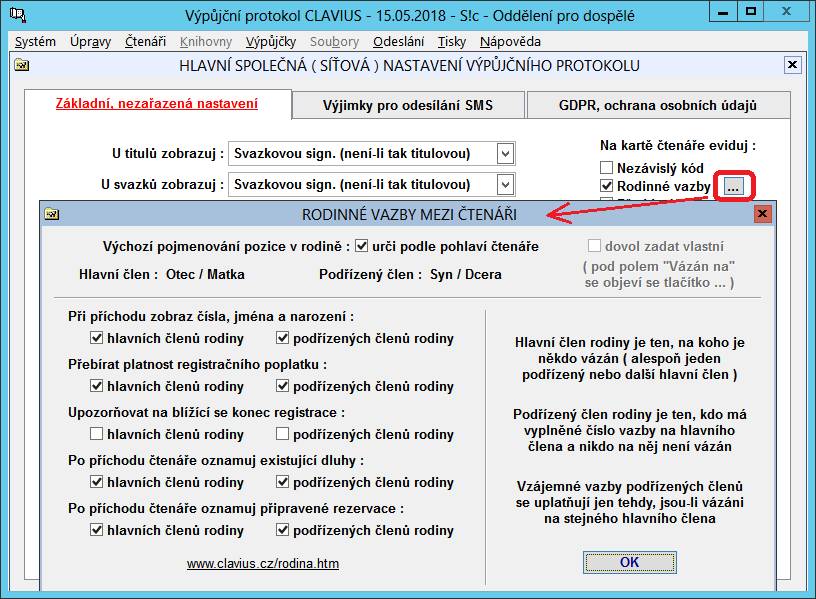The width and height of the screenshot is (816, 599).
Task: Minimize the Výpůjční protokol CLAVIUS window
Action: tap(723, 12)
